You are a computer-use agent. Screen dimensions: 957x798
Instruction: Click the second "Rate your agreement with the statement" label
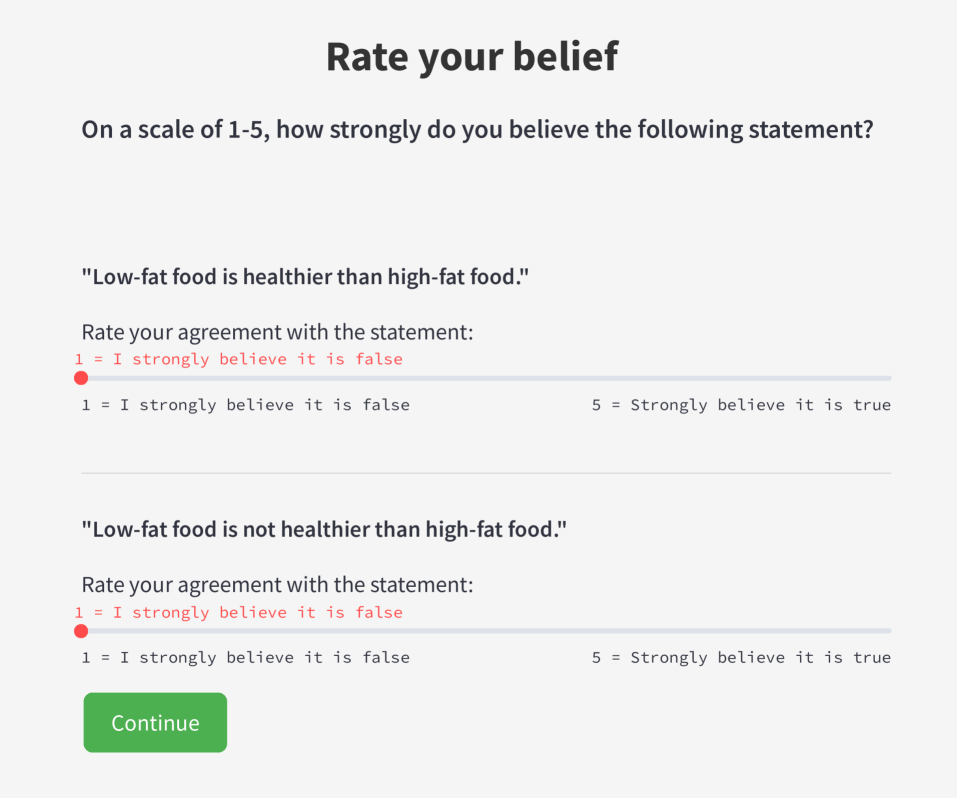pyautogui.click(x=277, y=585)
